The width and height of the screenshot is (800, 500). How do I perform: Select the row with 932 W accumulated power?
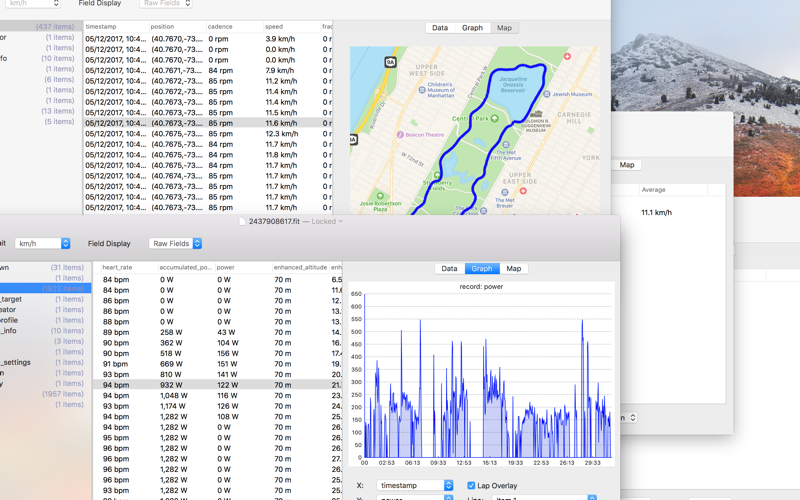[x=218, y=385]
